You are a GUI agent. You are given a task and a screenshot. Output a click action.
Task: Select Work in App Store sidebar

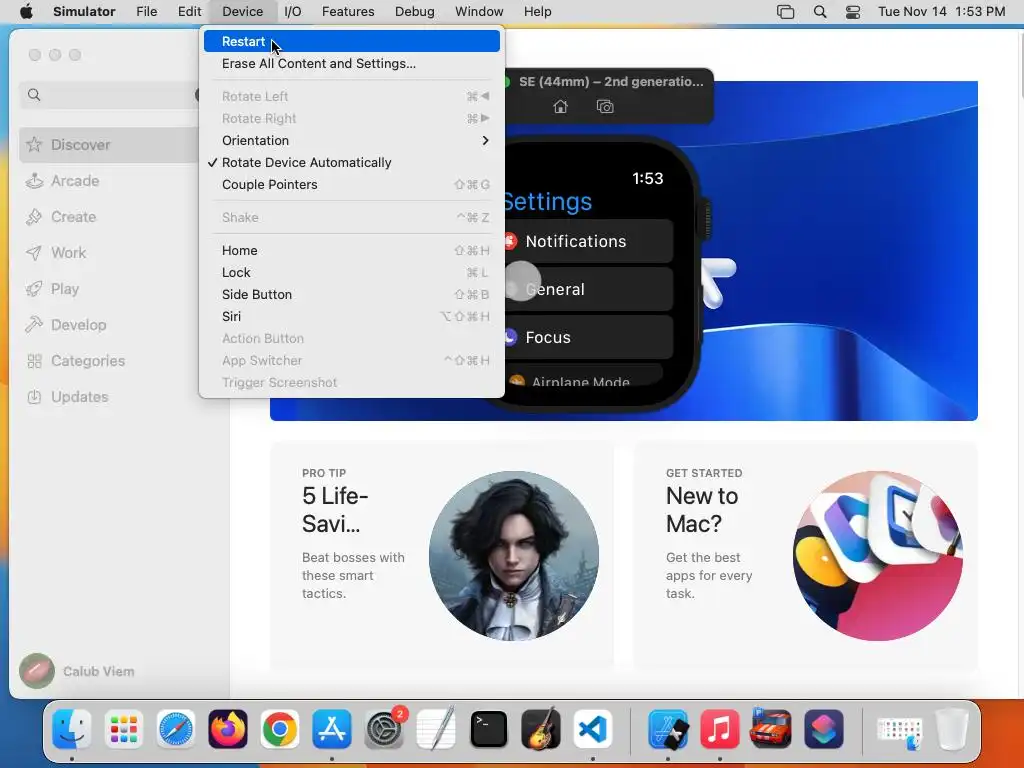(x=109, y=253)
